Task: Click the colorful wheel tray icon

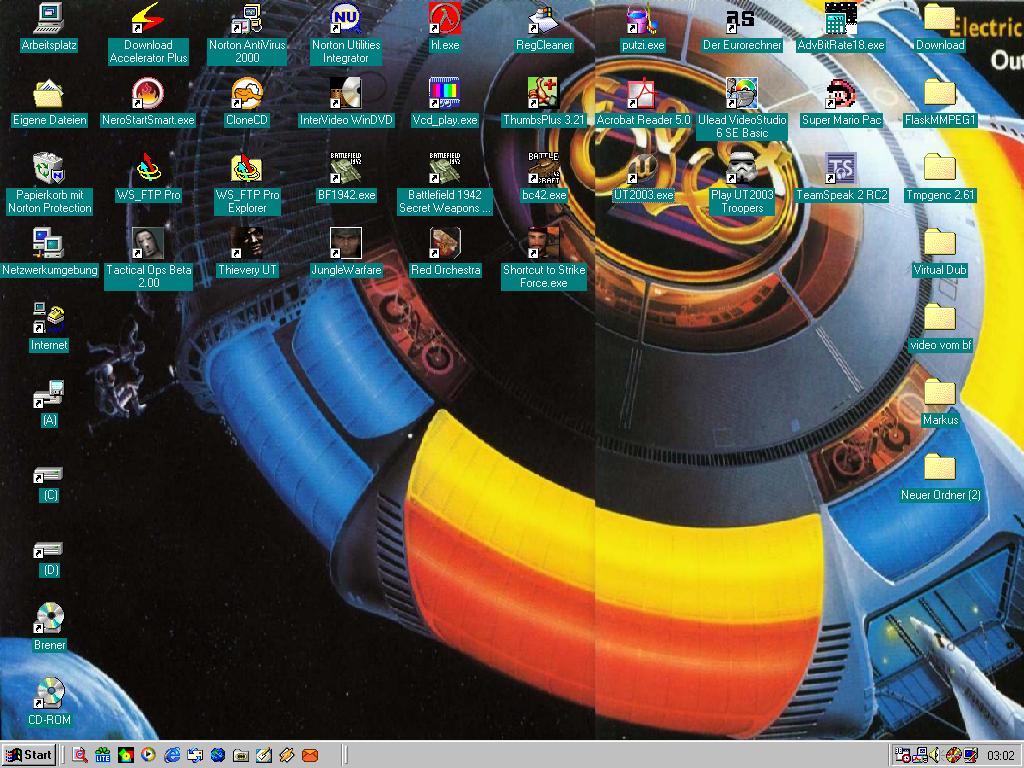Action: pyautogui.click(x=953, y=756)
